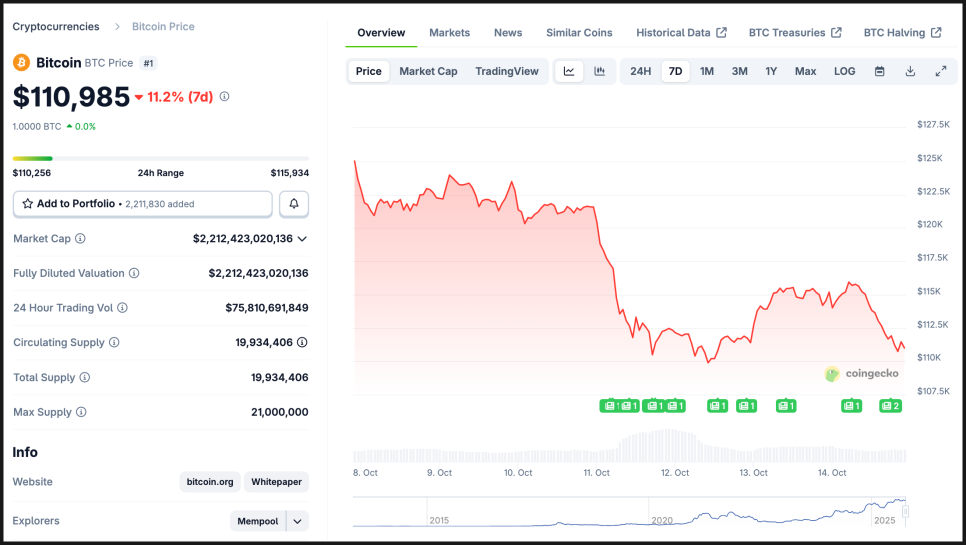Expand the Market Cap value chevron
This screenshot has height=545, width=966.
(302, 239)
